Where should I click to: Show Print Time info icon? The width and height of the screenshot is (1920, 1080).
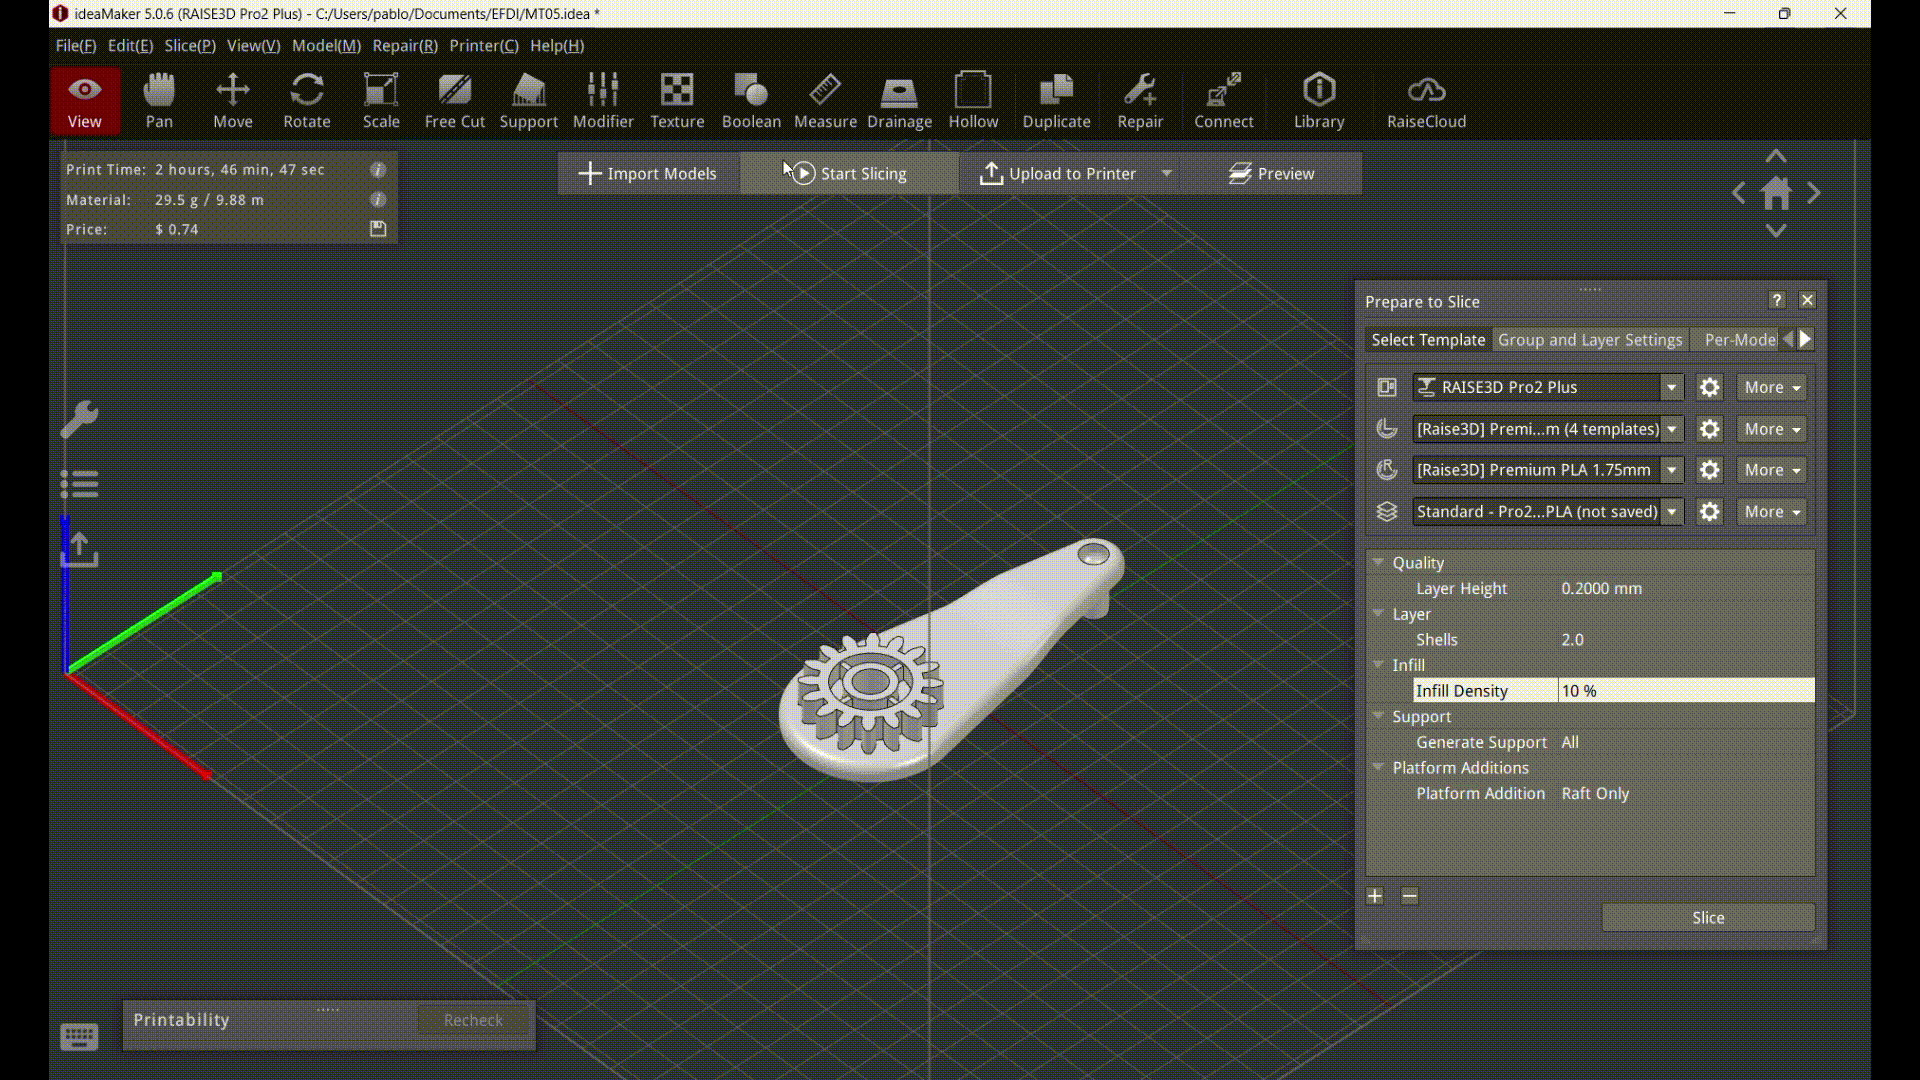pos(378,170)
